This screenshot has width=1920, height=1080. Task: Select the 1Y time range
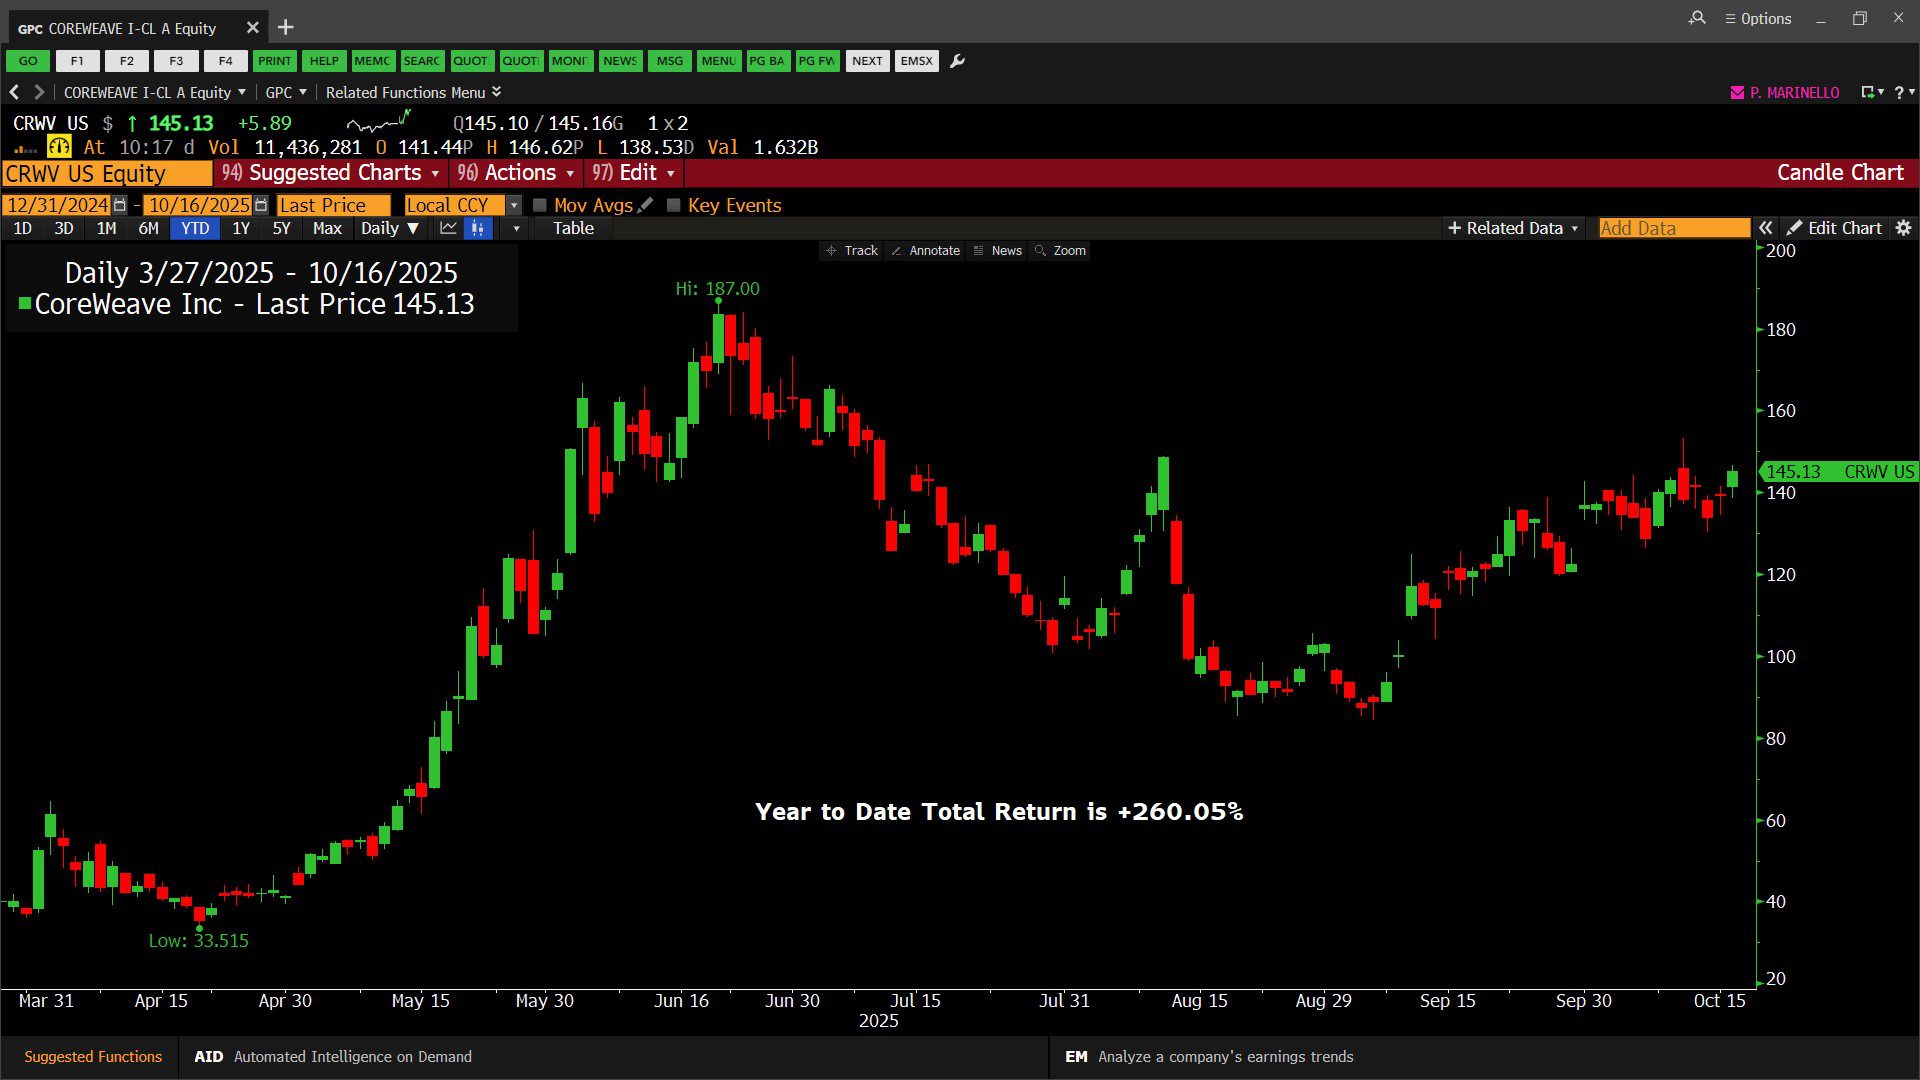[x=240, y=228]
